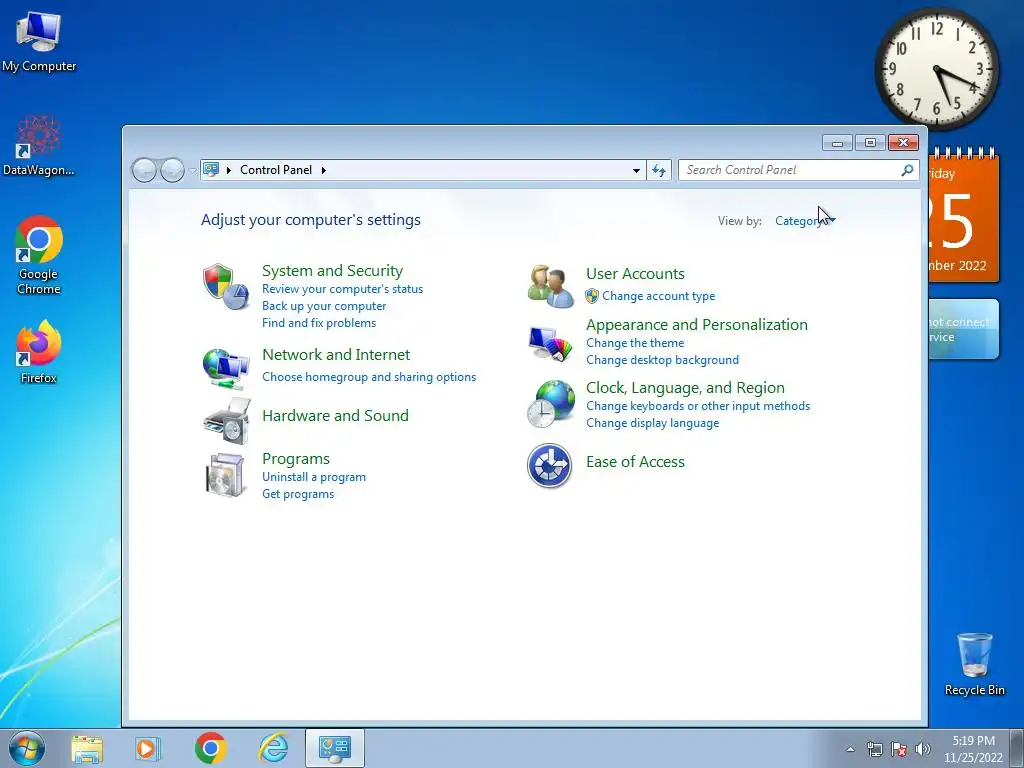This screenshot has width=1024, height=768.
Task: Click the Control Panel breadcrumb label
Action: tap(276, 170)
